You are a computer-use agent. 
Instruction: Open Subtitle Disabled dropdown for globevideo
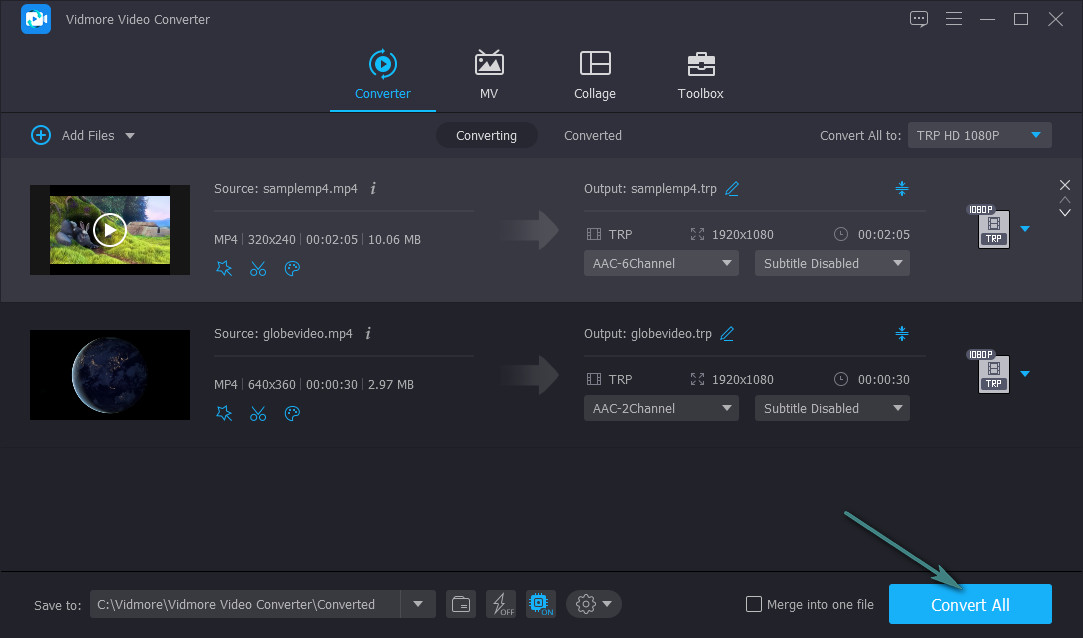click(832, 408)
